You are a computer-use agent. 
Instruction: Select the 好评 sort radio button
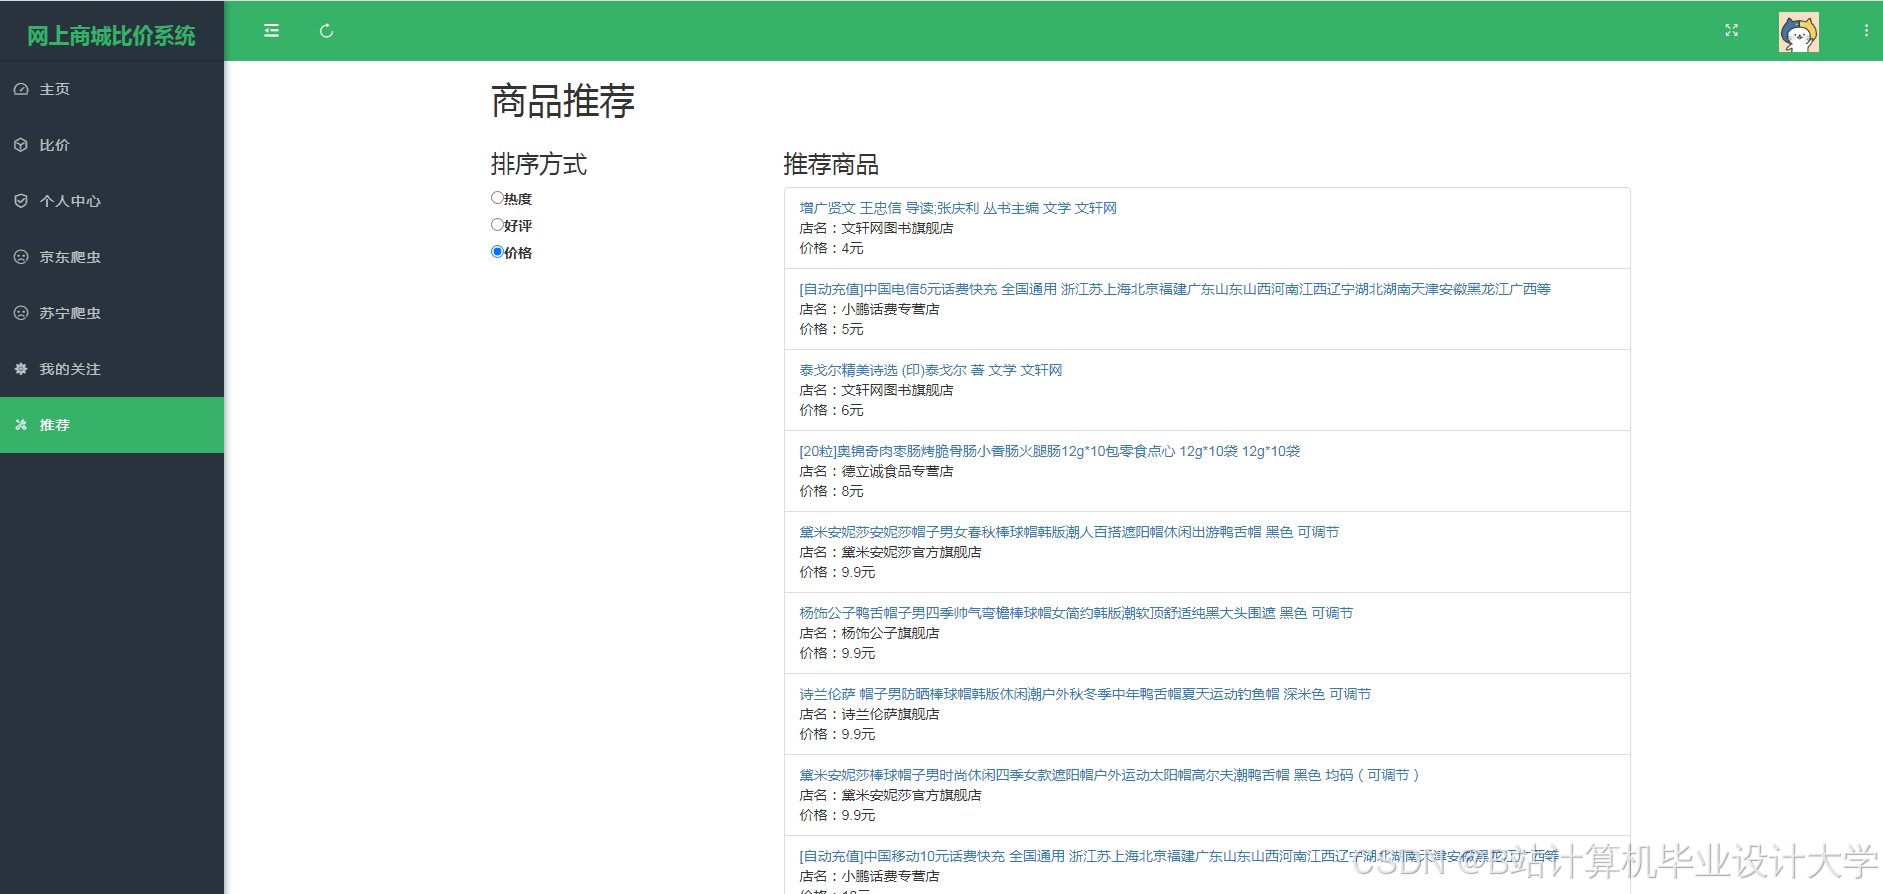(497, 225)
